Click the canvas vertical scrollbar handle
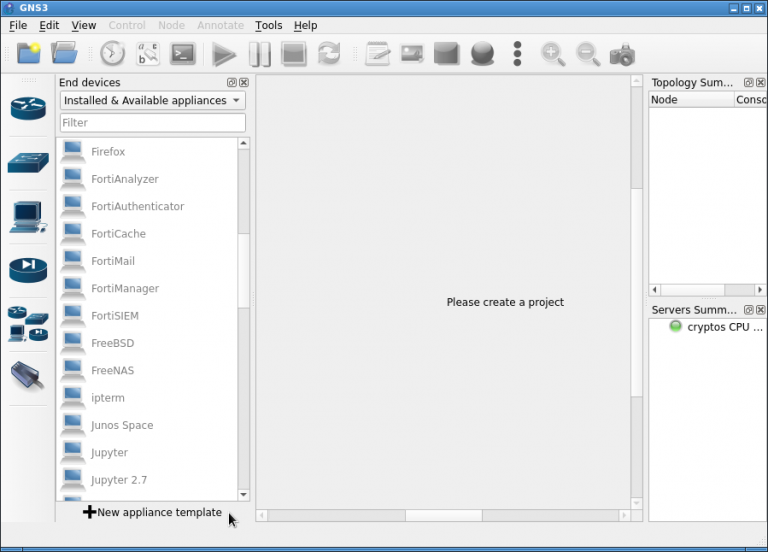This screenshot has width=768, height=552. 636,293
